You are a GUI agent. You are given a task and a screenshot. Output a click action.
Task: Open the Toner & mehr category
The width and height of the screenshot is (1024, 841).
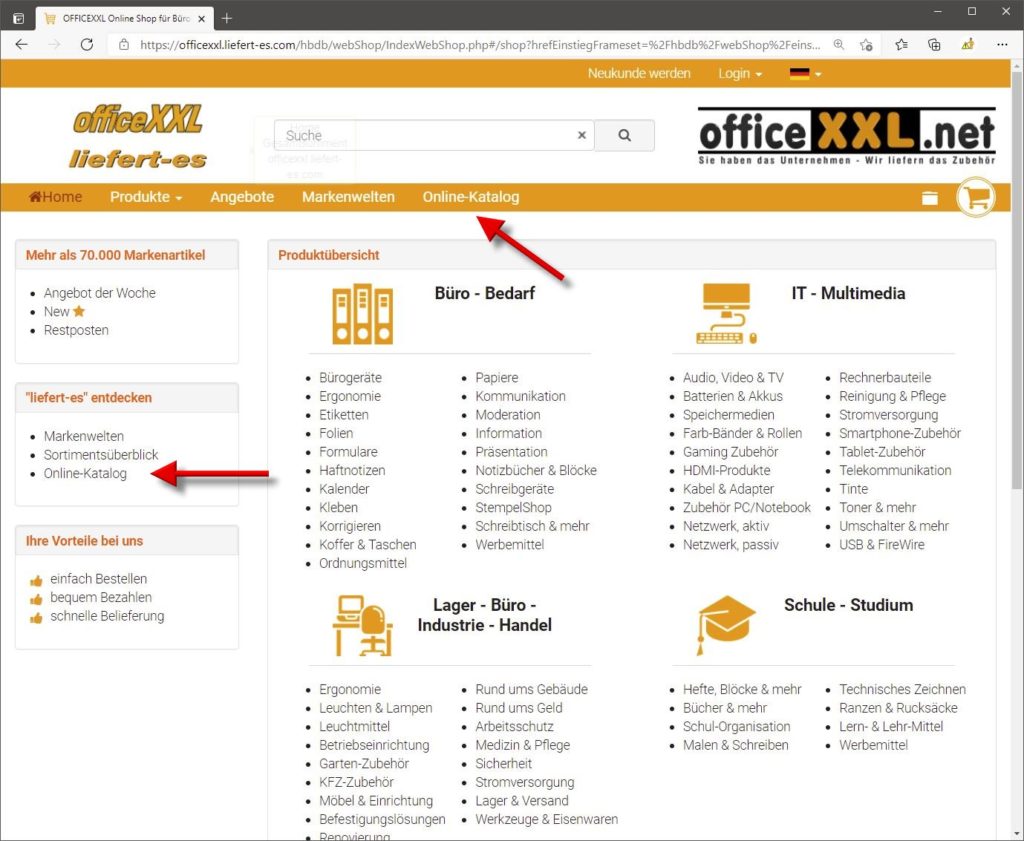click(x=877, y=507)
